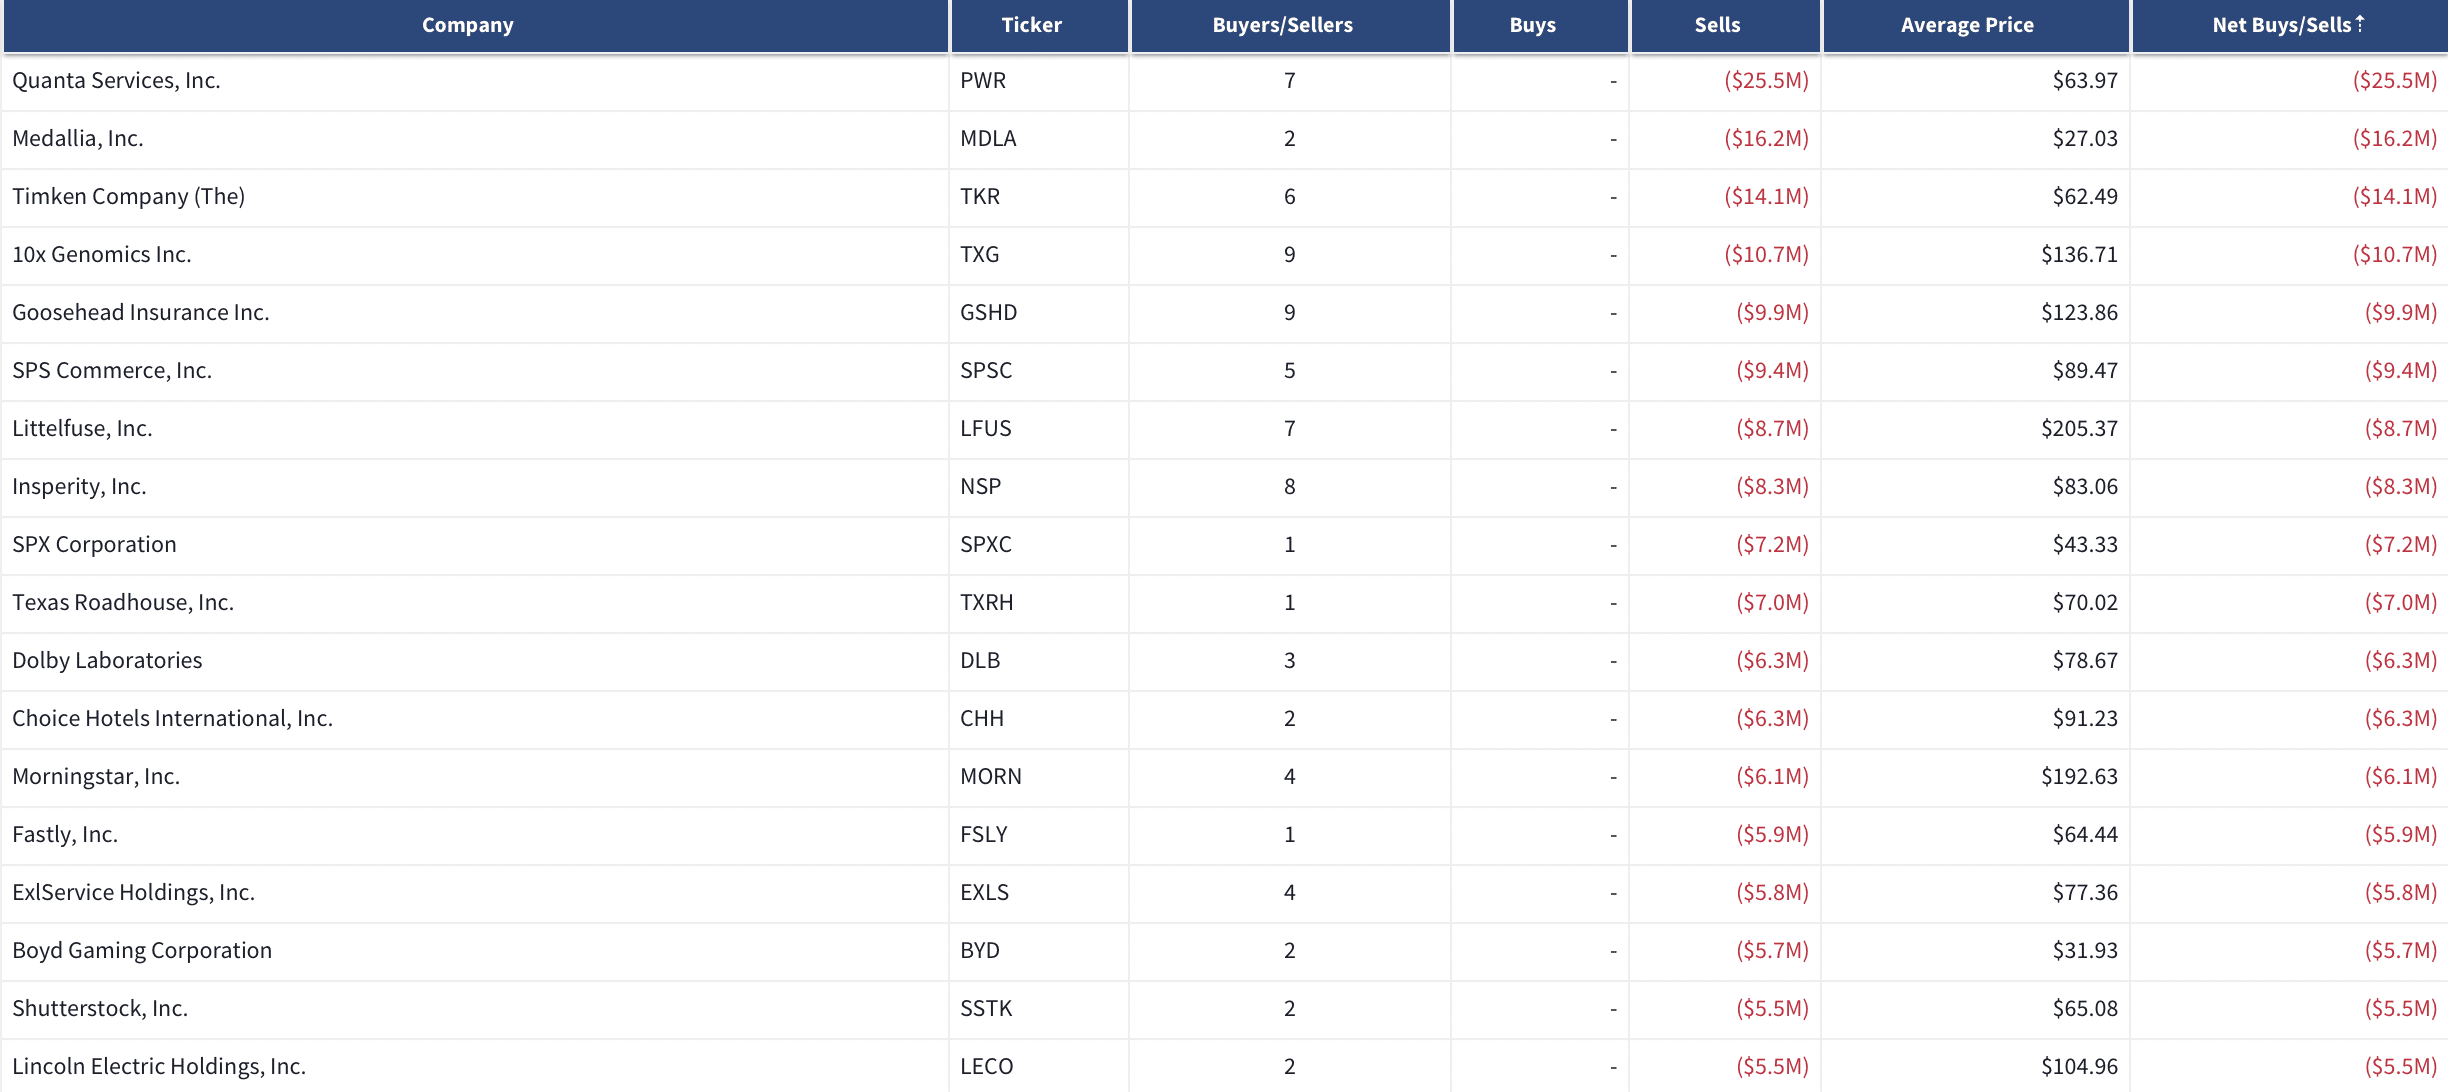The image size is (2448, 1092).
Task: Click Shutterstock, Inc. company name
Action: 100,1008
